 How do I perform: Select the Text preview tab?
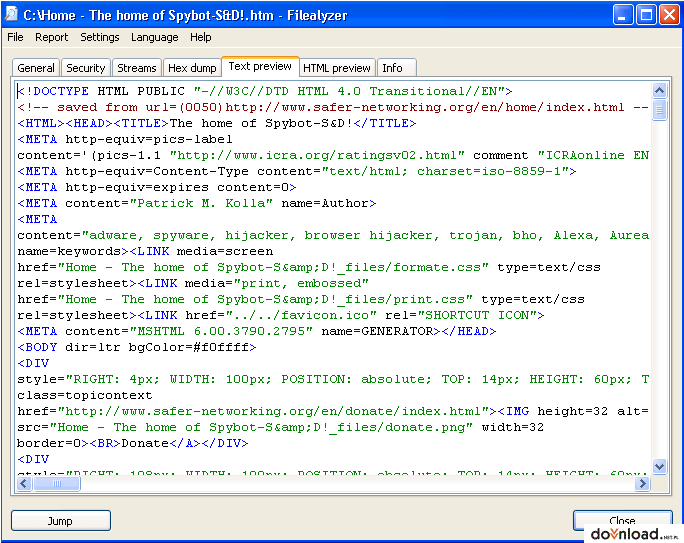click(260, 66)
